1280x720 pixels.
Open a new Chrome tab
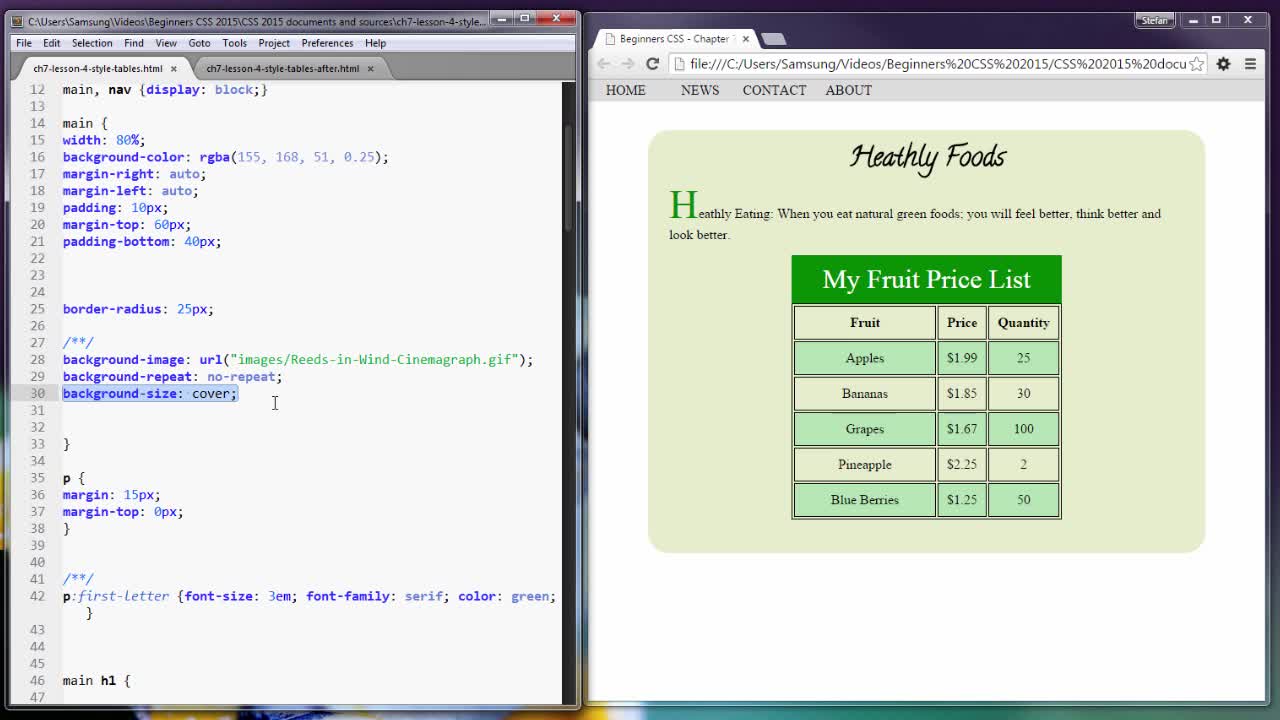773,39
